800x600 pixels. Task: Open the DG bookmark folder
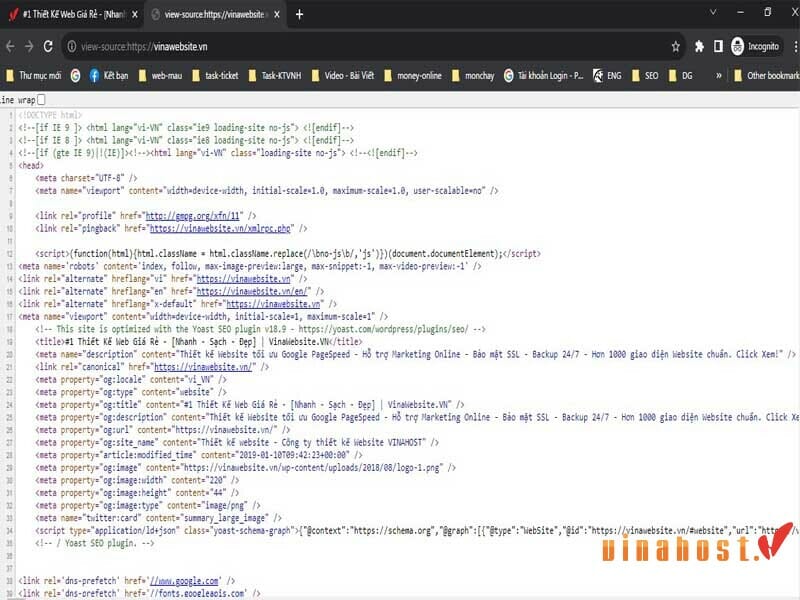pyautogui.click(x=681, y=76)
